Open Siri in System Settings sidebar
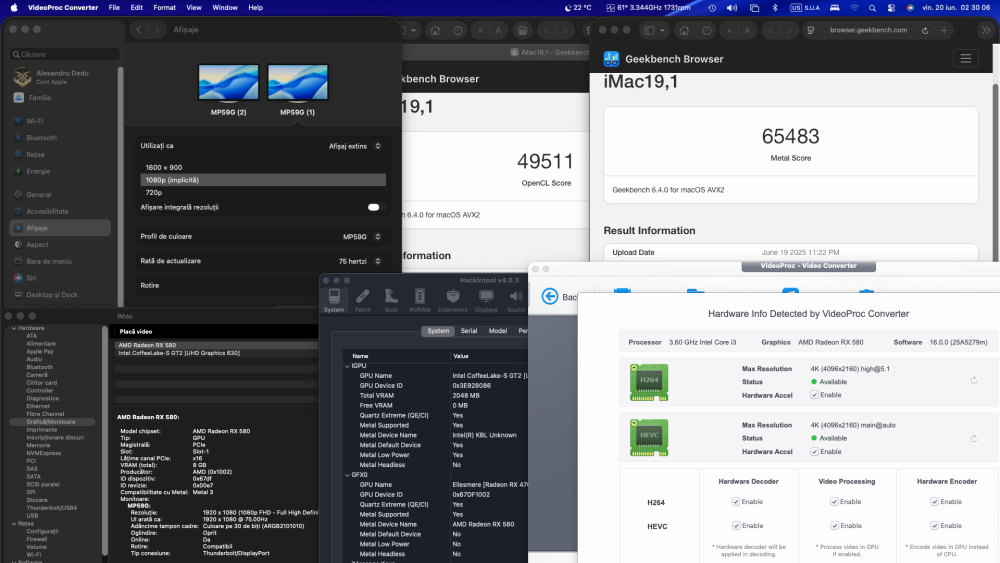The width and height of the screenshot is (1000, 563). pos(31,278)
